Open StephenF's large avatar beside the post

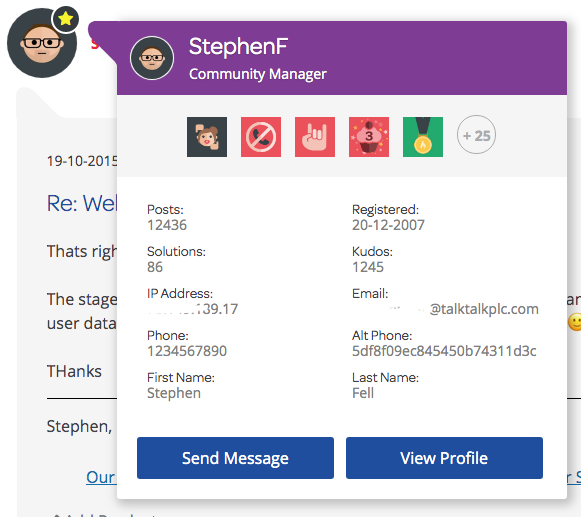pyautogui.click(x=42, y=43)
